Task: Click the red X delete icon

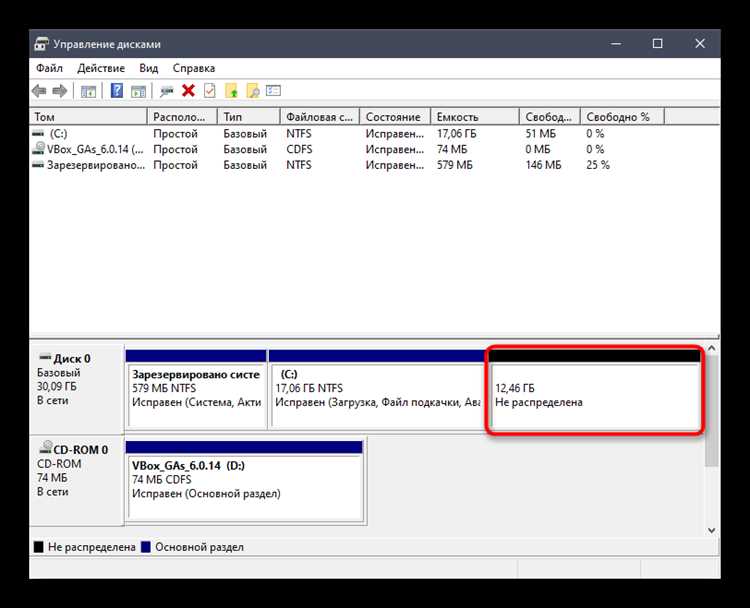Action: (x=188, y=90)
